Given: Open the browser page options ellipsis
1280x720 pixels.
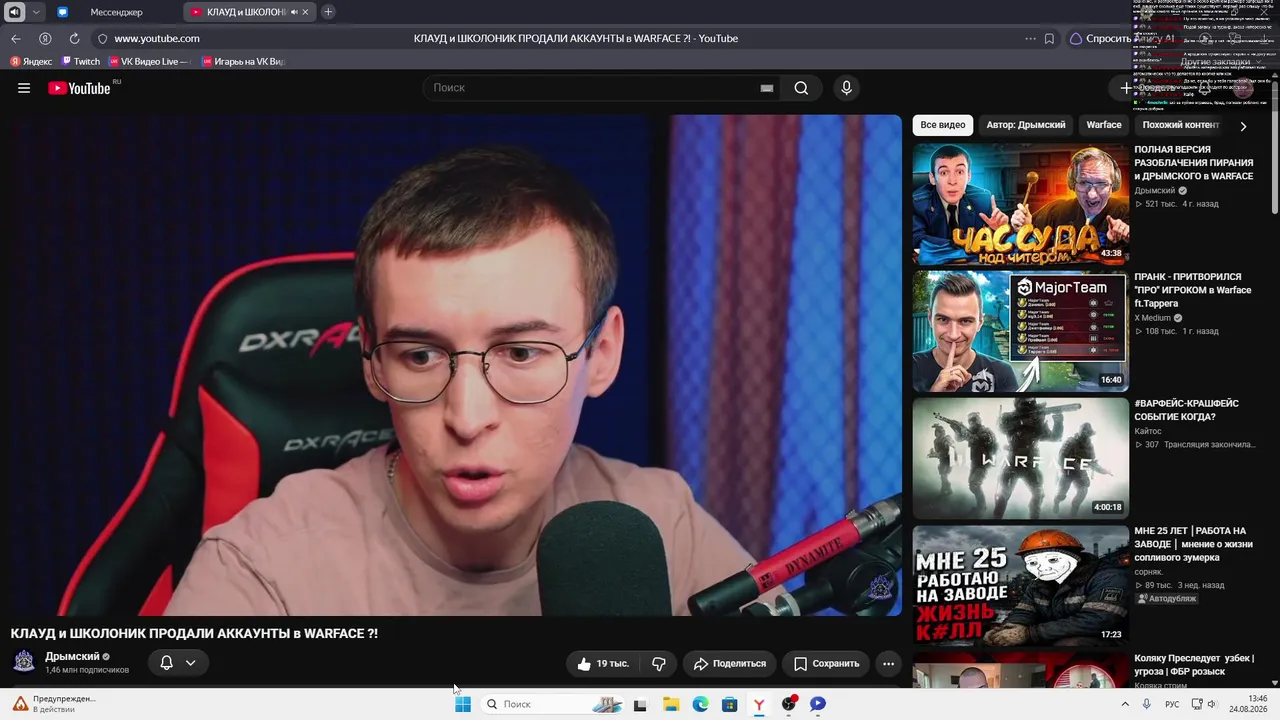Looking at the screenshot, I should point(1030,39).
